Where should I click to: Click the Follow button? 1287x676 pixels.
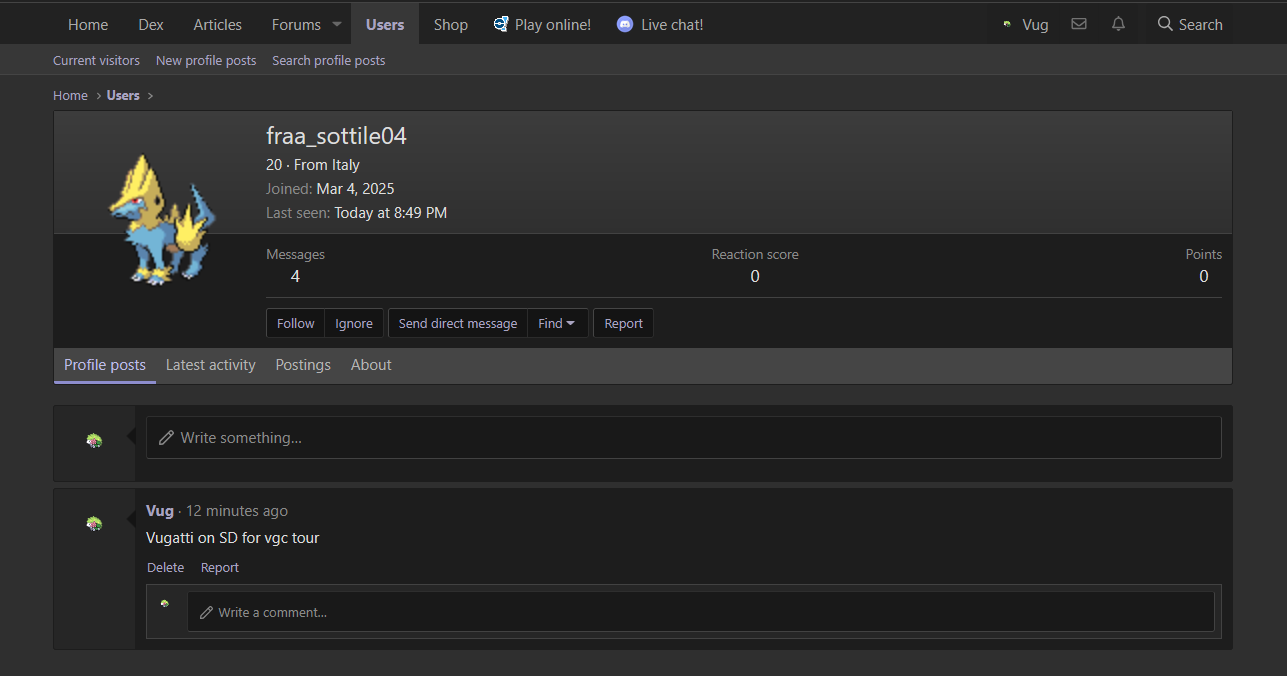pyautogui.click(x=296, y=323)
